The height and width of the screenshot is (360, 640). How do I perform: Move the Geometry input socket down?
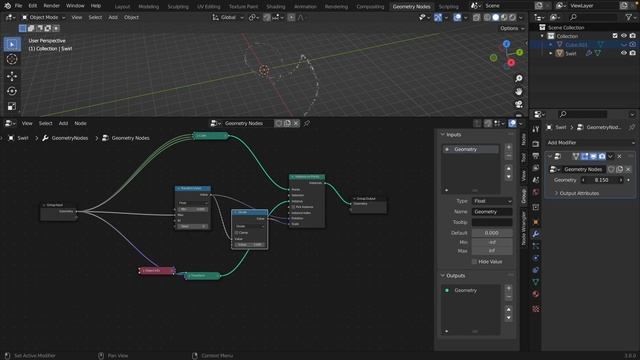[509, 176]
